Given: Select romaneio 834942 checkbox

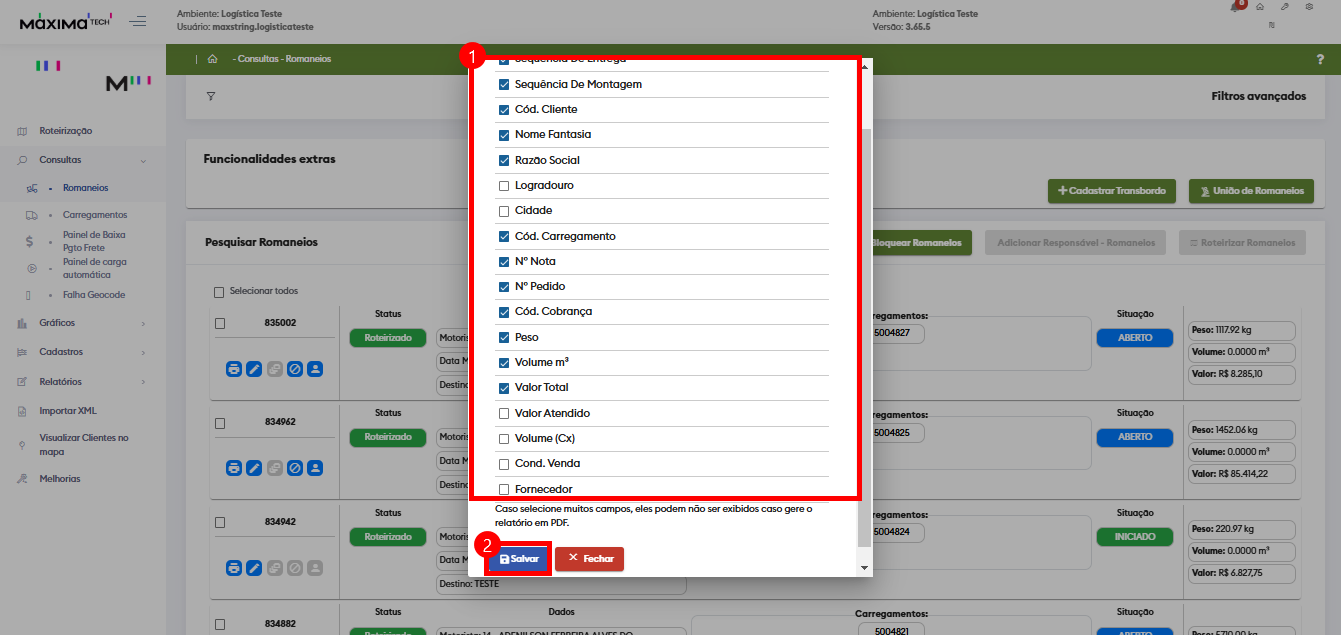Looking at the screenshot, I should 220,522.
